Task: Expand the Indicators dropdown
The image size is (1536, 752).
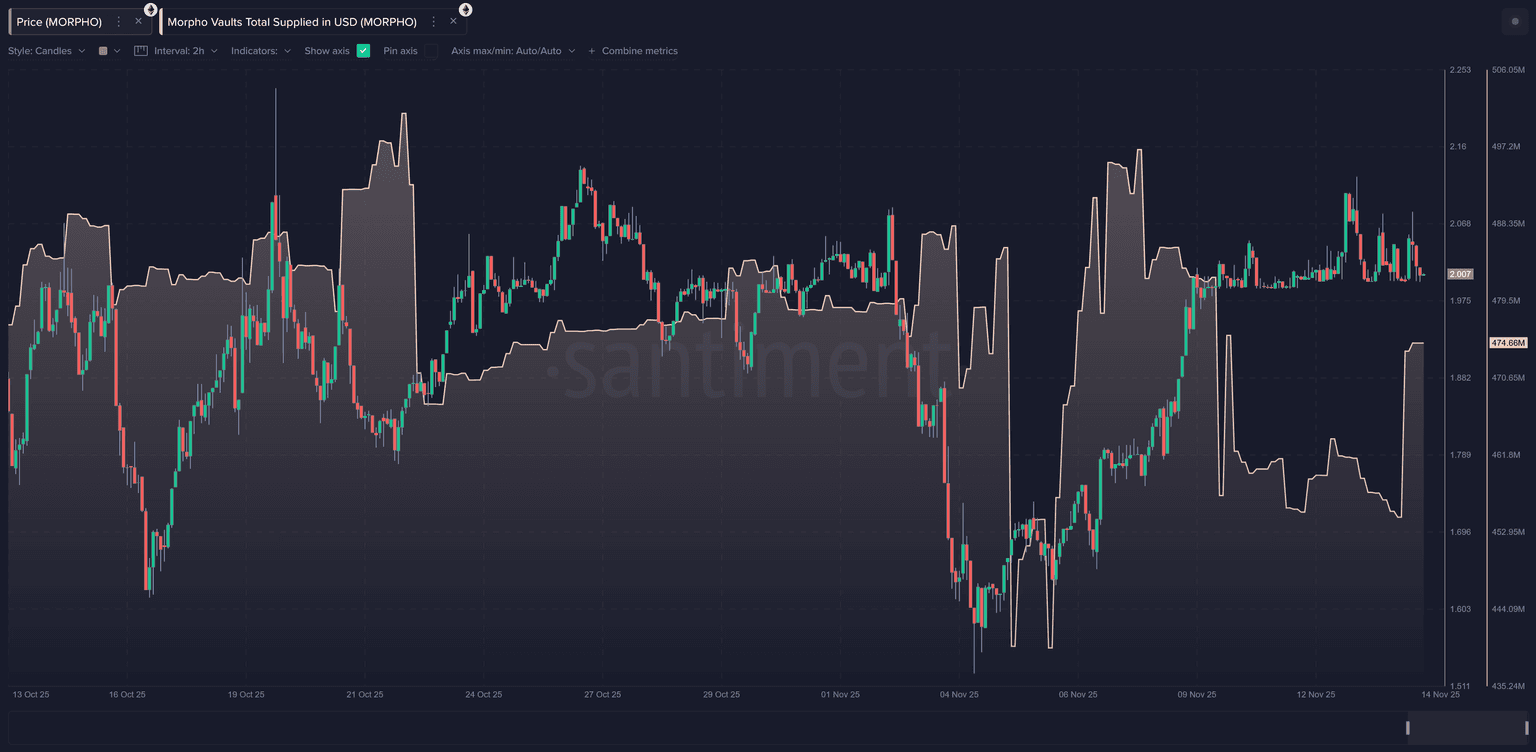Action: [260, 51]
